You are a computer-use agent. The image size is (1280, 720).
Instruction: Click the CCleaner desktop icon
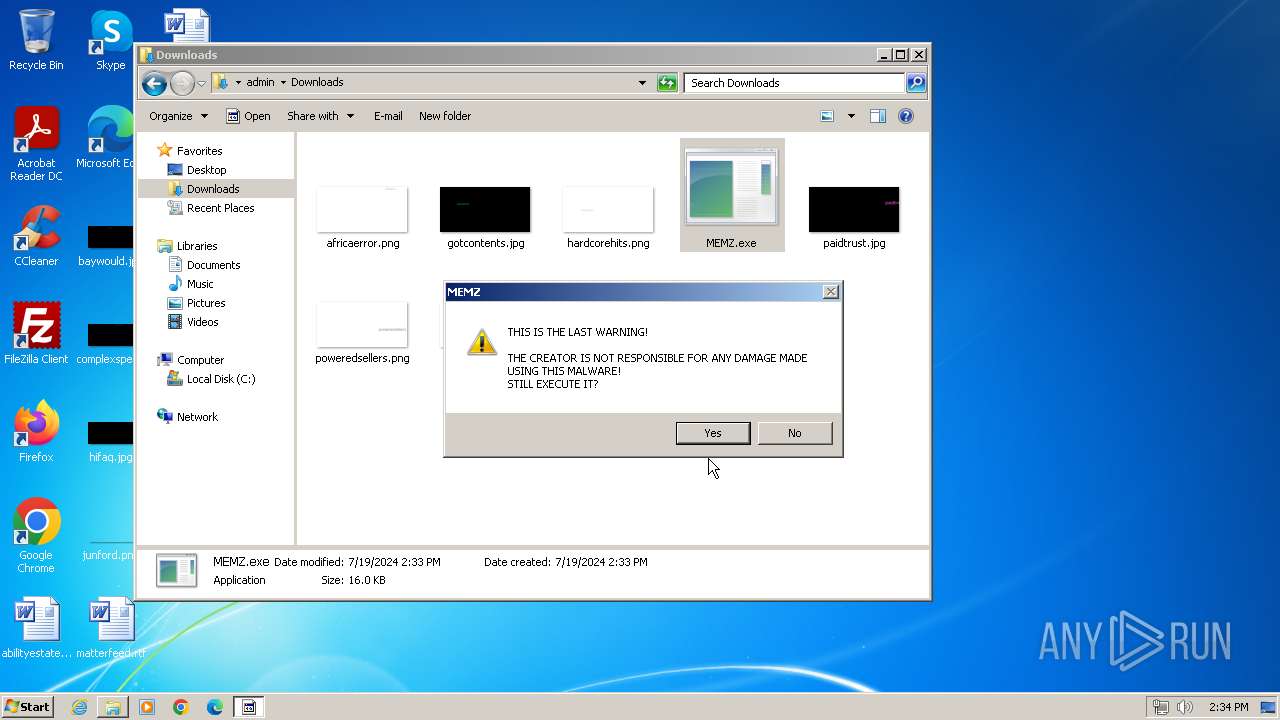[x=36, y=237]
